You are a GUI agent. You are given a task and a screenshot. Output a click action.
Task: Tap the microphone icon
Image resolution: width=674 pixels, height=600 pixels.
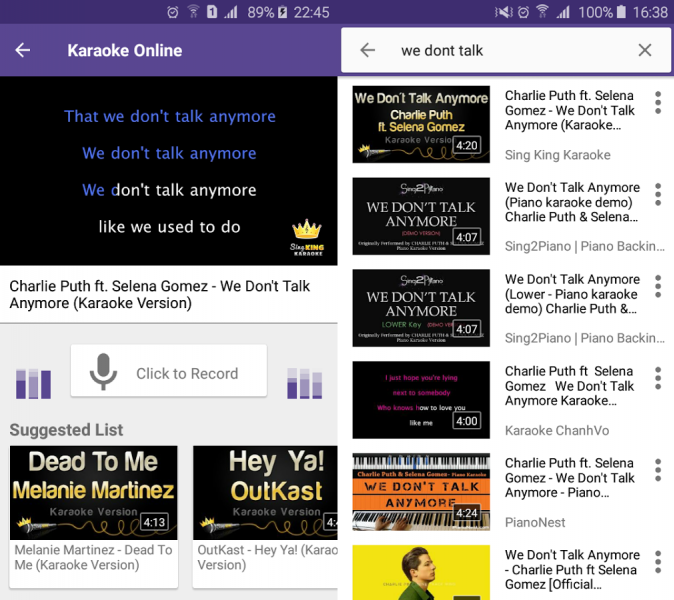[x=103, y=371]
